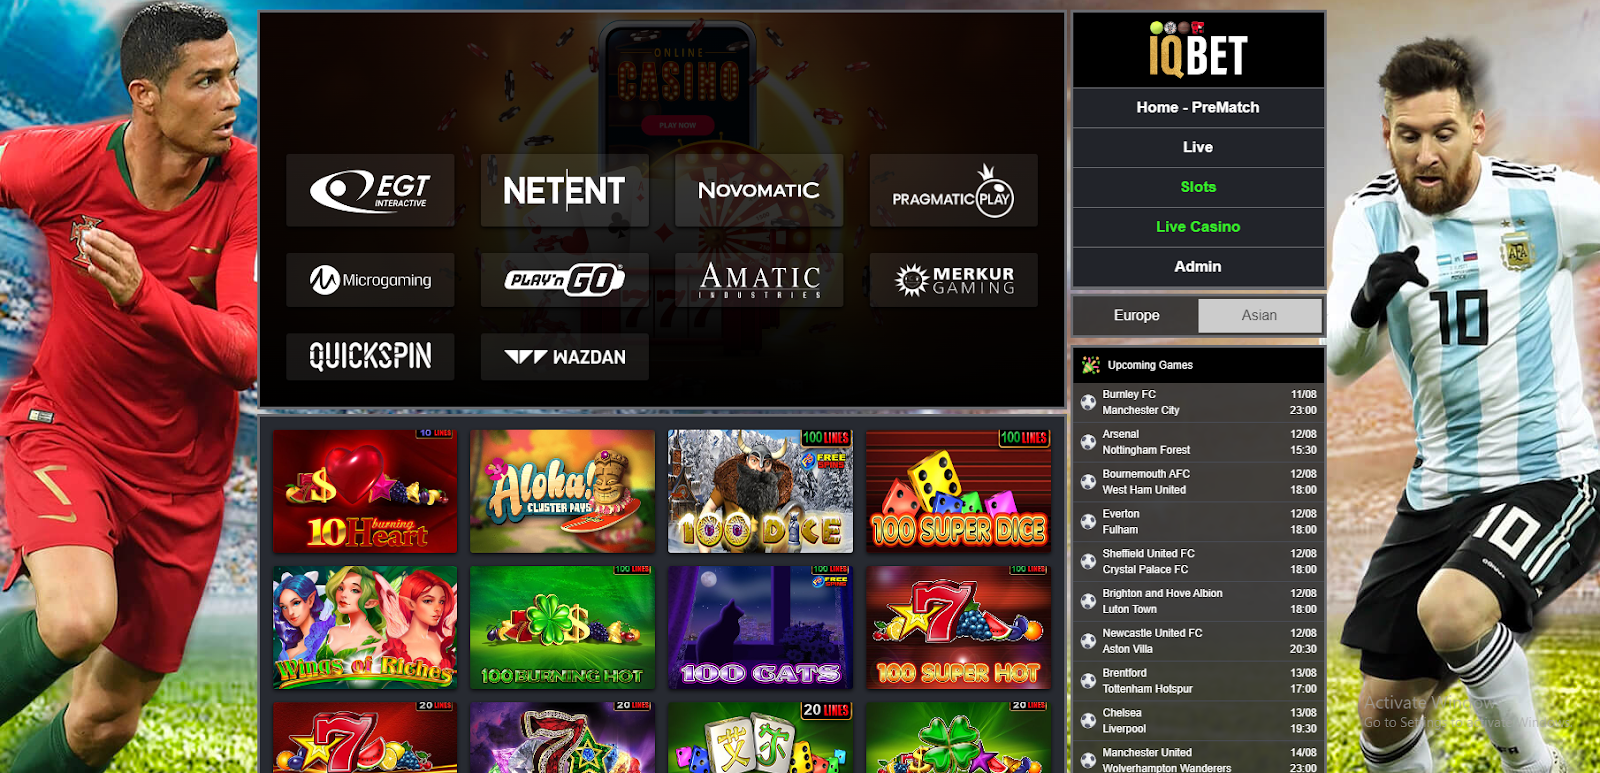The height and width of the screenshot is (773, 1600).
Task: Click soccer ball icon beside Chelsea match
Action: (x=1088, y=721)
